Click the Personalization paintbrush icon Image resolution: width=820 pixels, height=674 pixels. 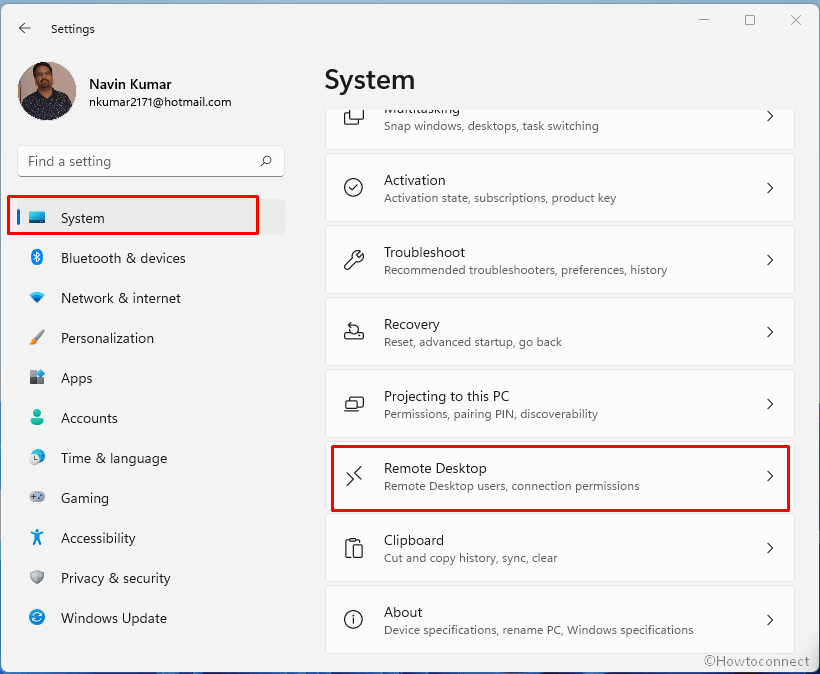[37, 337]
